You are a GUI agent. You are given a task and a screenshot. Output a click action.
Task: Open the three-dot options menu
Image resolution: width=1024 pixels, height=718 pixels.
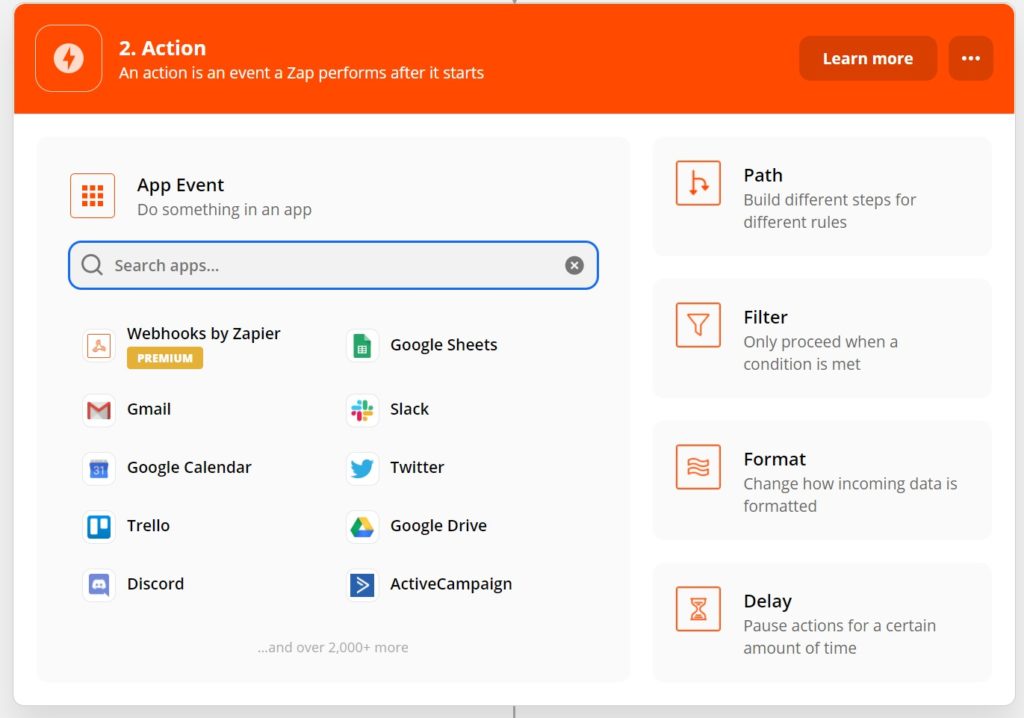tap(971, 58)
